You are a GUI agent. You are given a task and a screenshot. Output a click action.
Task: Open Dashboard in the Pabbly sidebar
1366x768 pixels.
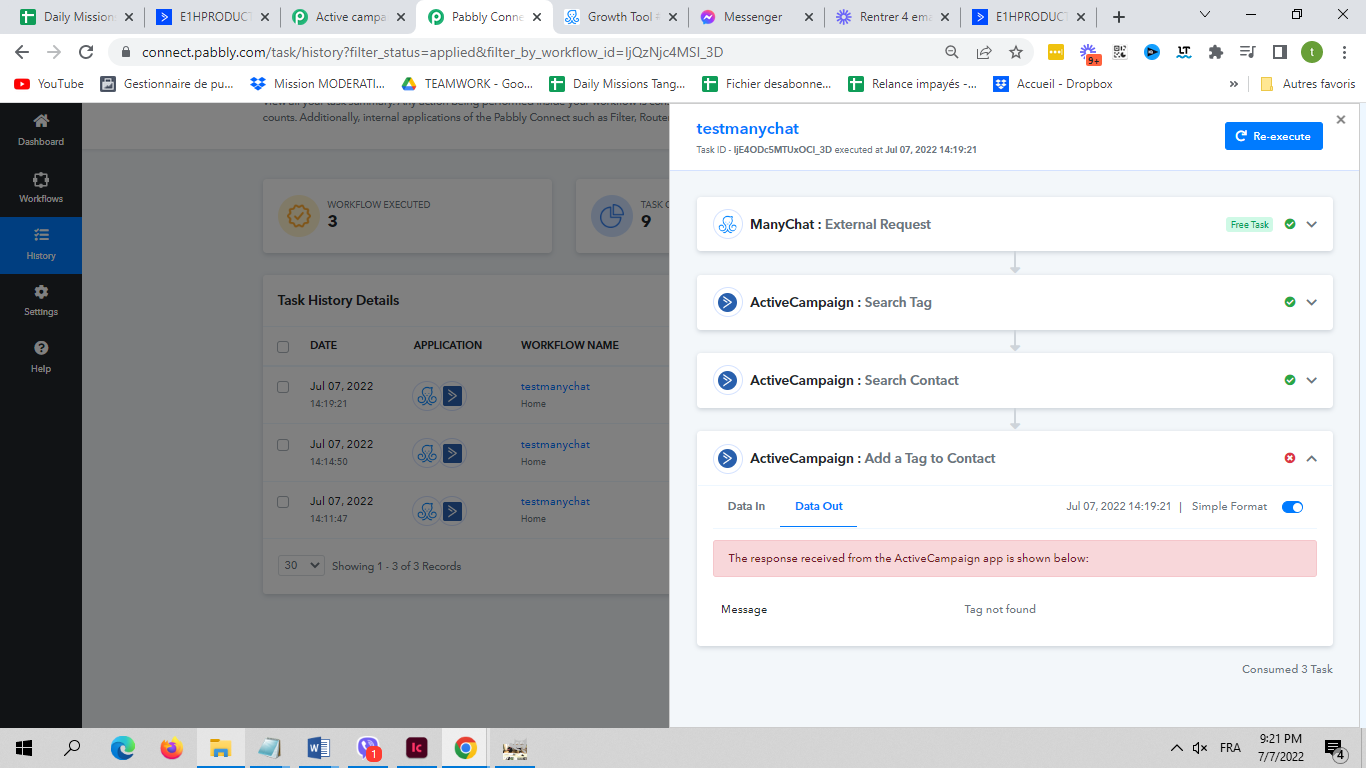click(41, 130)
